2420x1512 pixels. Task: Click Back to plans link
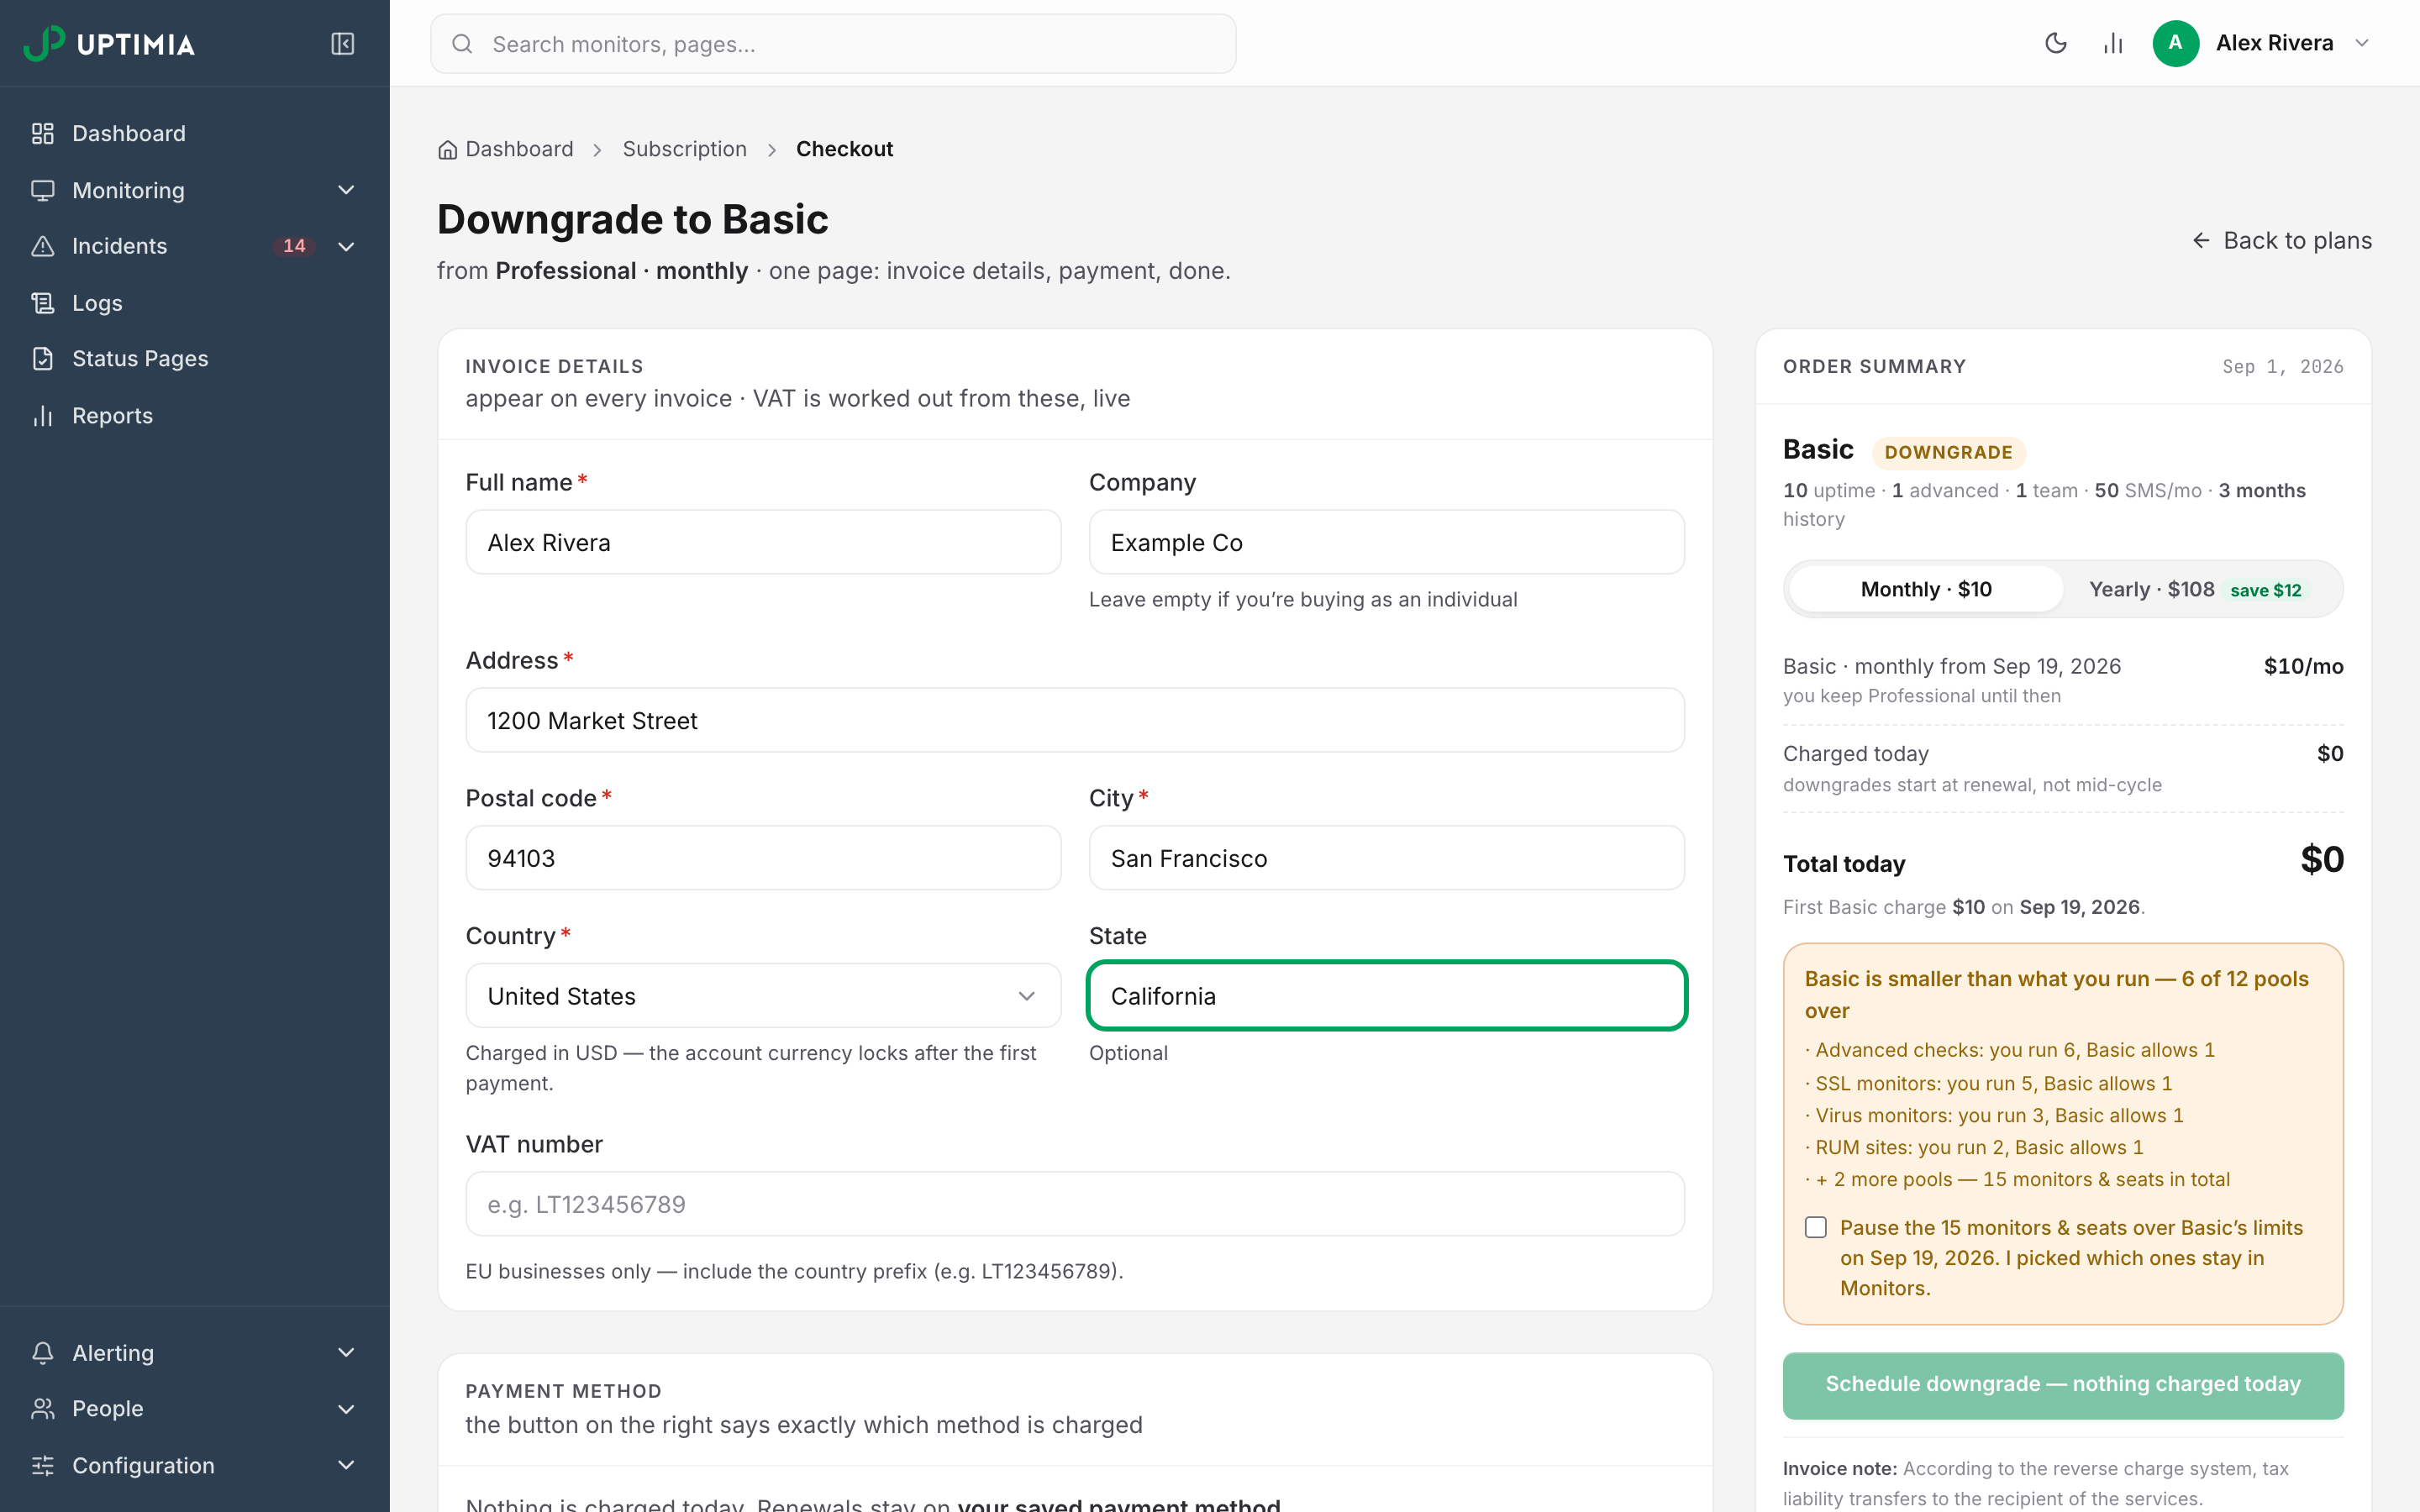pyautogui.click(x=2281, y=240)
